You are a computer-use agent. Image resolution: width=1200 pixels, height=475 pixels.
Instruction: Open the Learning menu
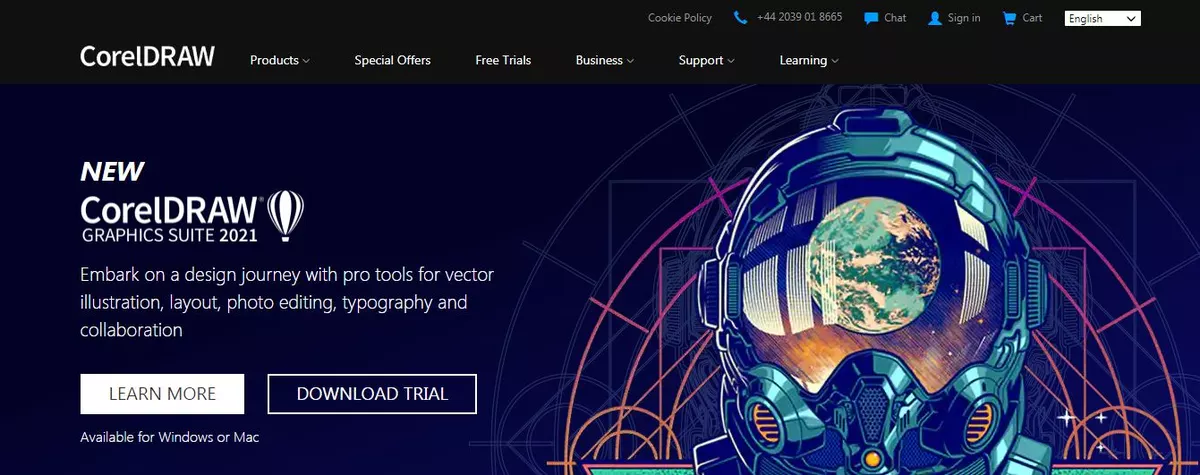[x=809, y=60]
